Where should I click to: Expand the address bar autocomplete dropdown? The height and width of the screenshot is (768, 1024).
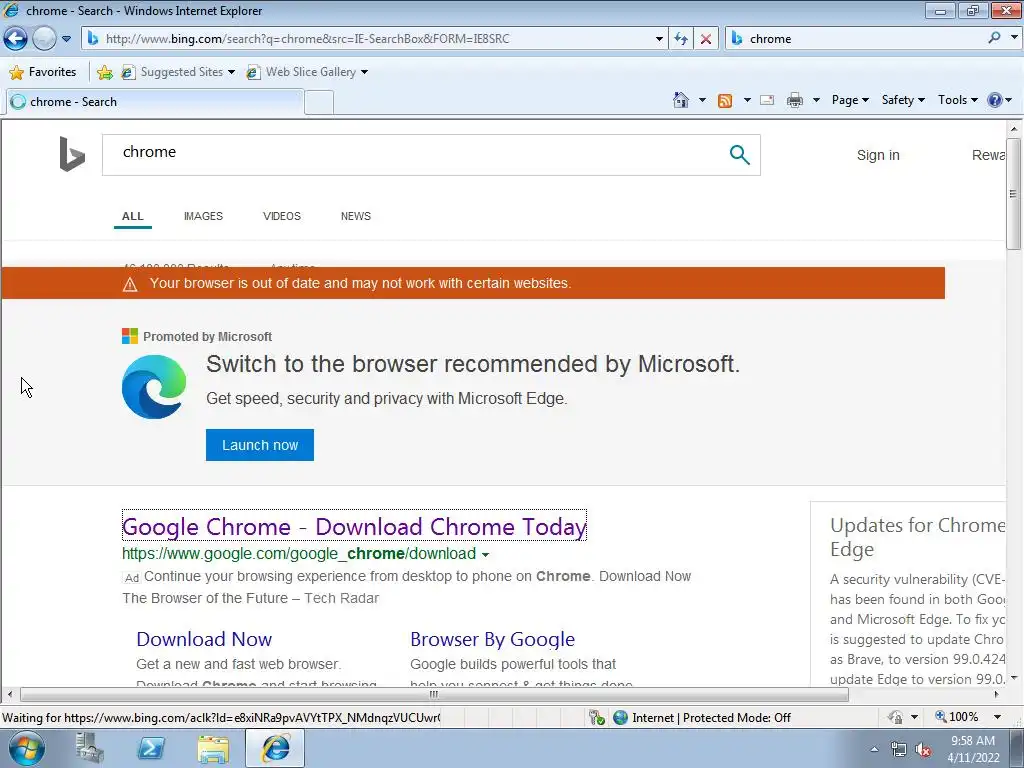coord(659,39)
